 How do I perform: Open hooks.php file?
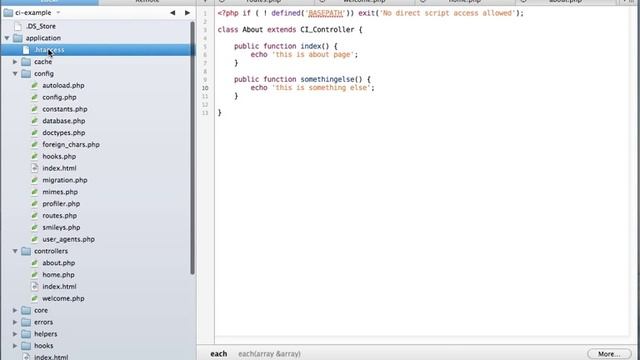click(x=59, y=156)
